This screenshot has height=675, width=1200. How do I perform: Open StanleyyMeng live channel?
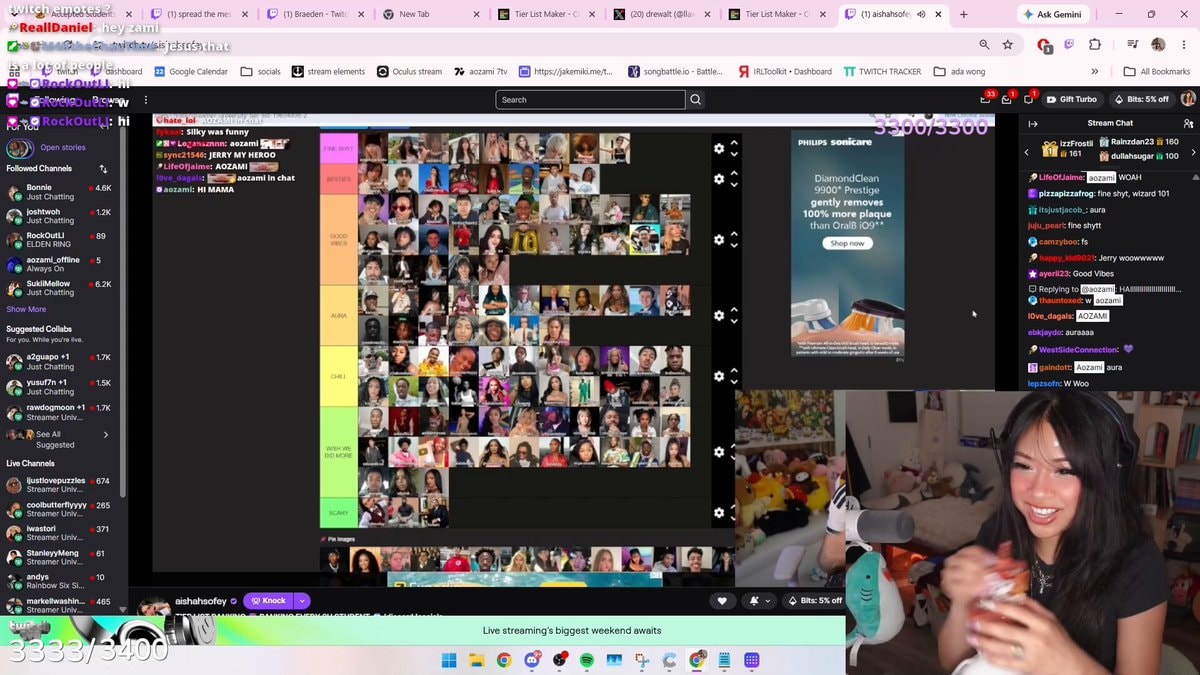(x=60, y=558)
